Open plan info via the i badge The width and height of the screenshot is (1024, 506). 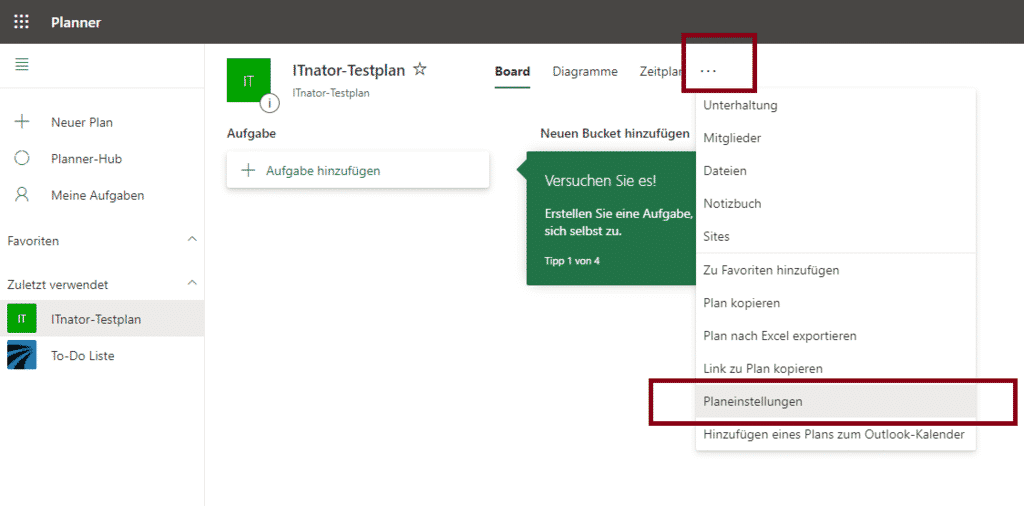pos(270,103)
